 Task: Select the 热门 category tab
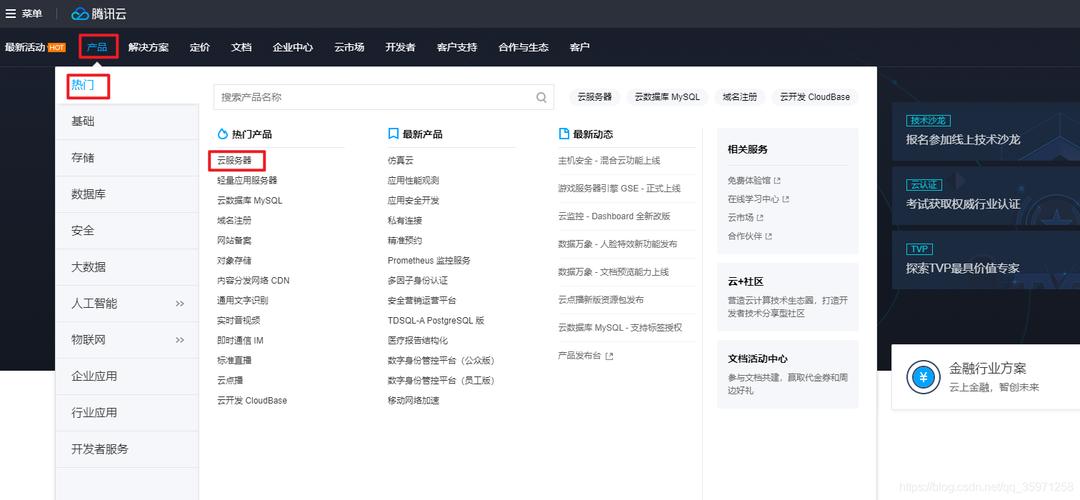(82, 86)
